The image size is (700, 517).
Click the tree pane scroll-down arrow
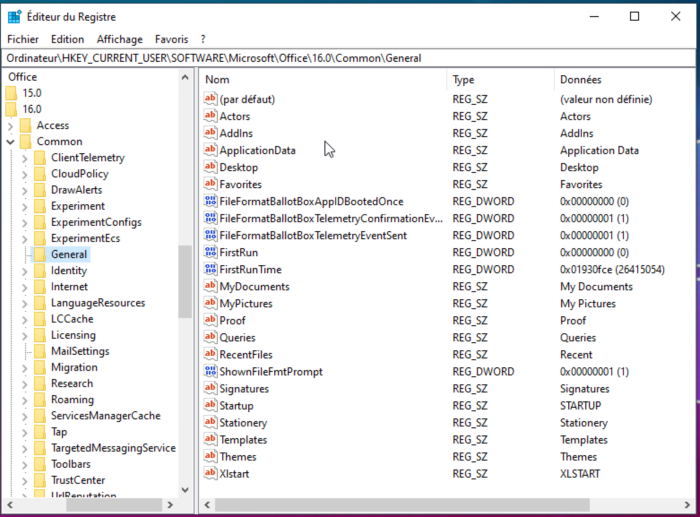(185, 490)
